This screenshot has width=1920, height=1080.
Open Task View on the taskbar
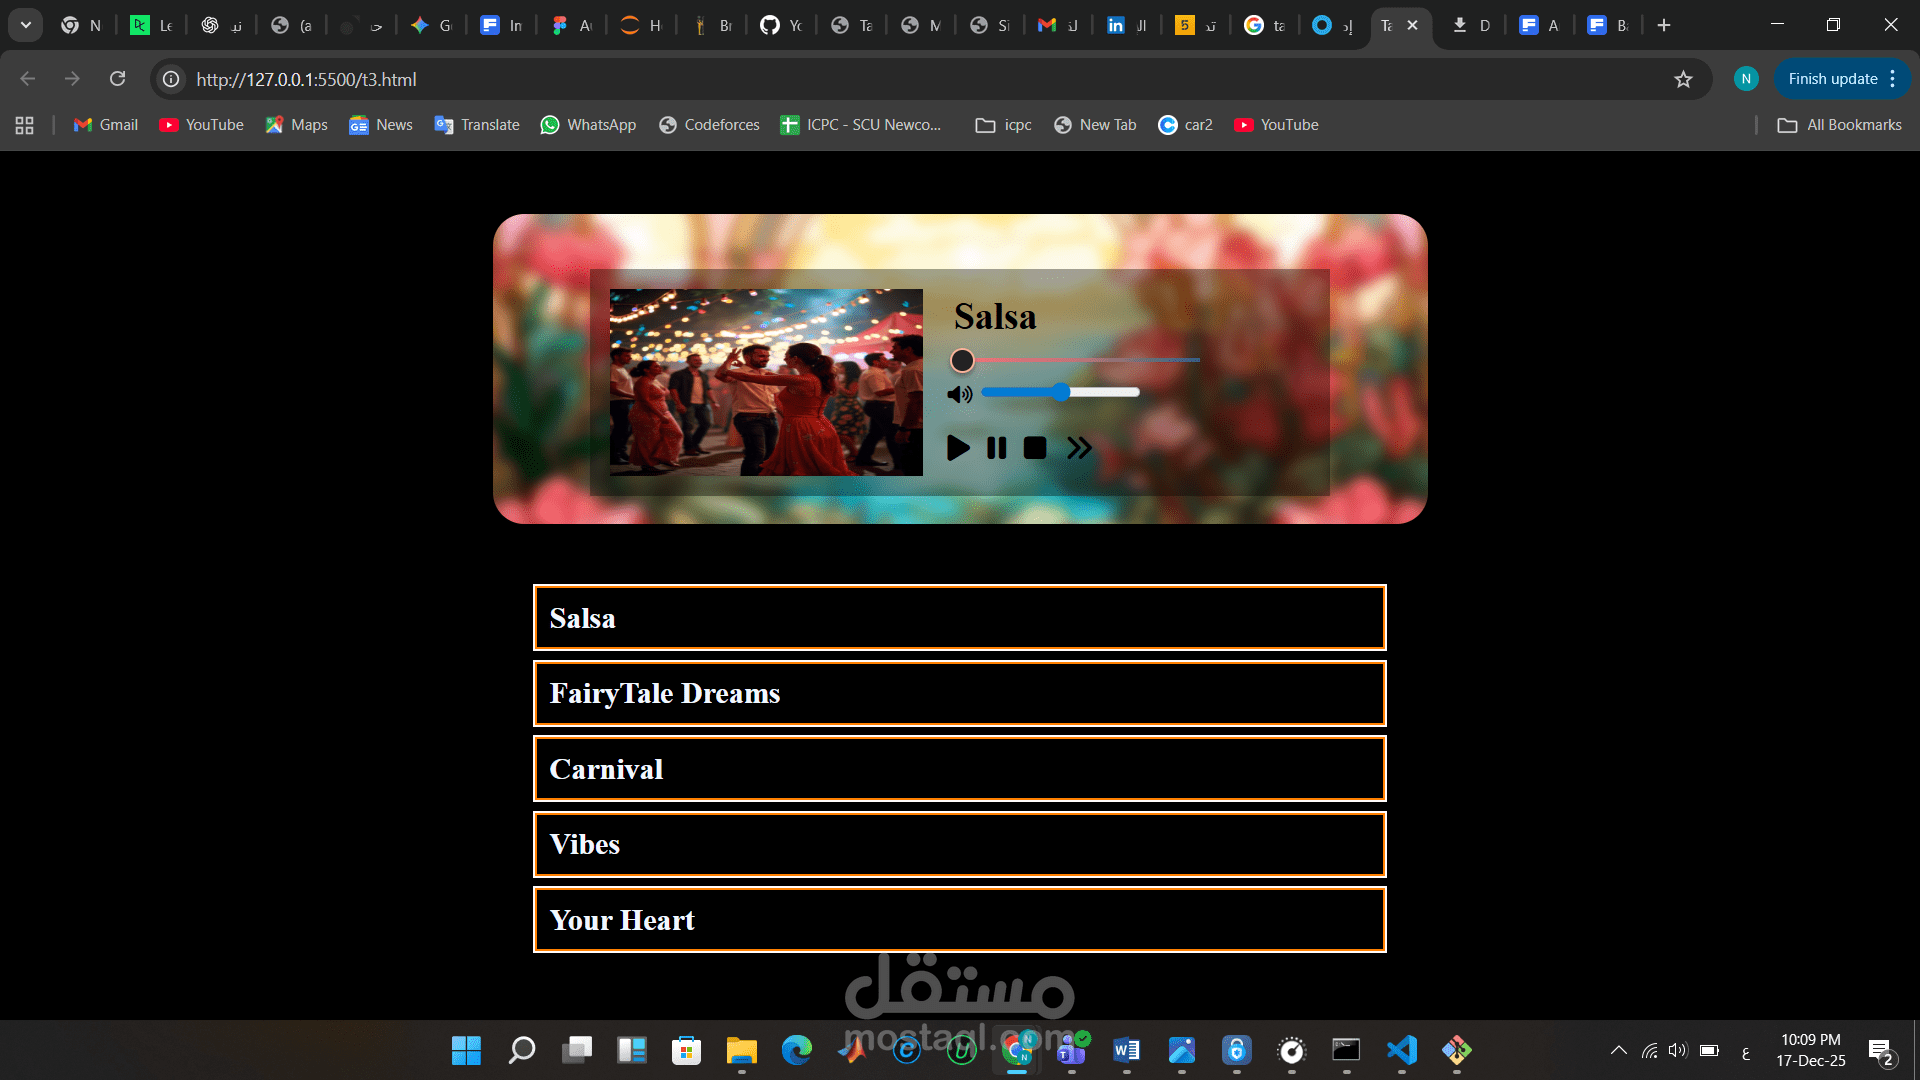[576, 1050]
